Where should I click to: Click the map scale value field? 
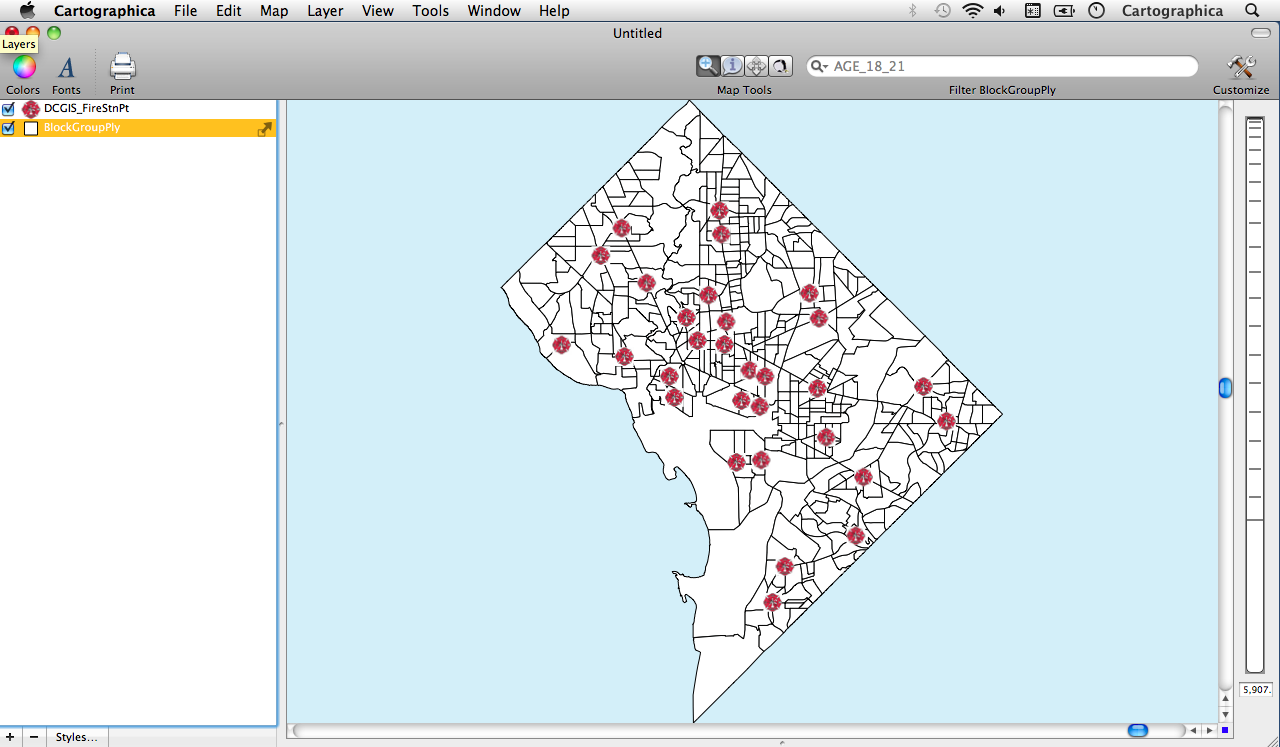(1255, 690)
